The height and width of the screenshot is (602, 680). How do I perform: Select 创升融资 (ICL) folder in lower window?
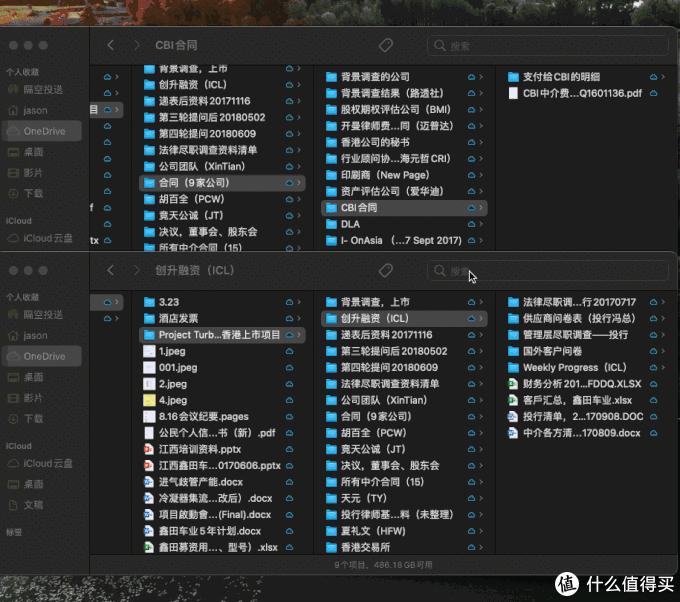[404, 318]
